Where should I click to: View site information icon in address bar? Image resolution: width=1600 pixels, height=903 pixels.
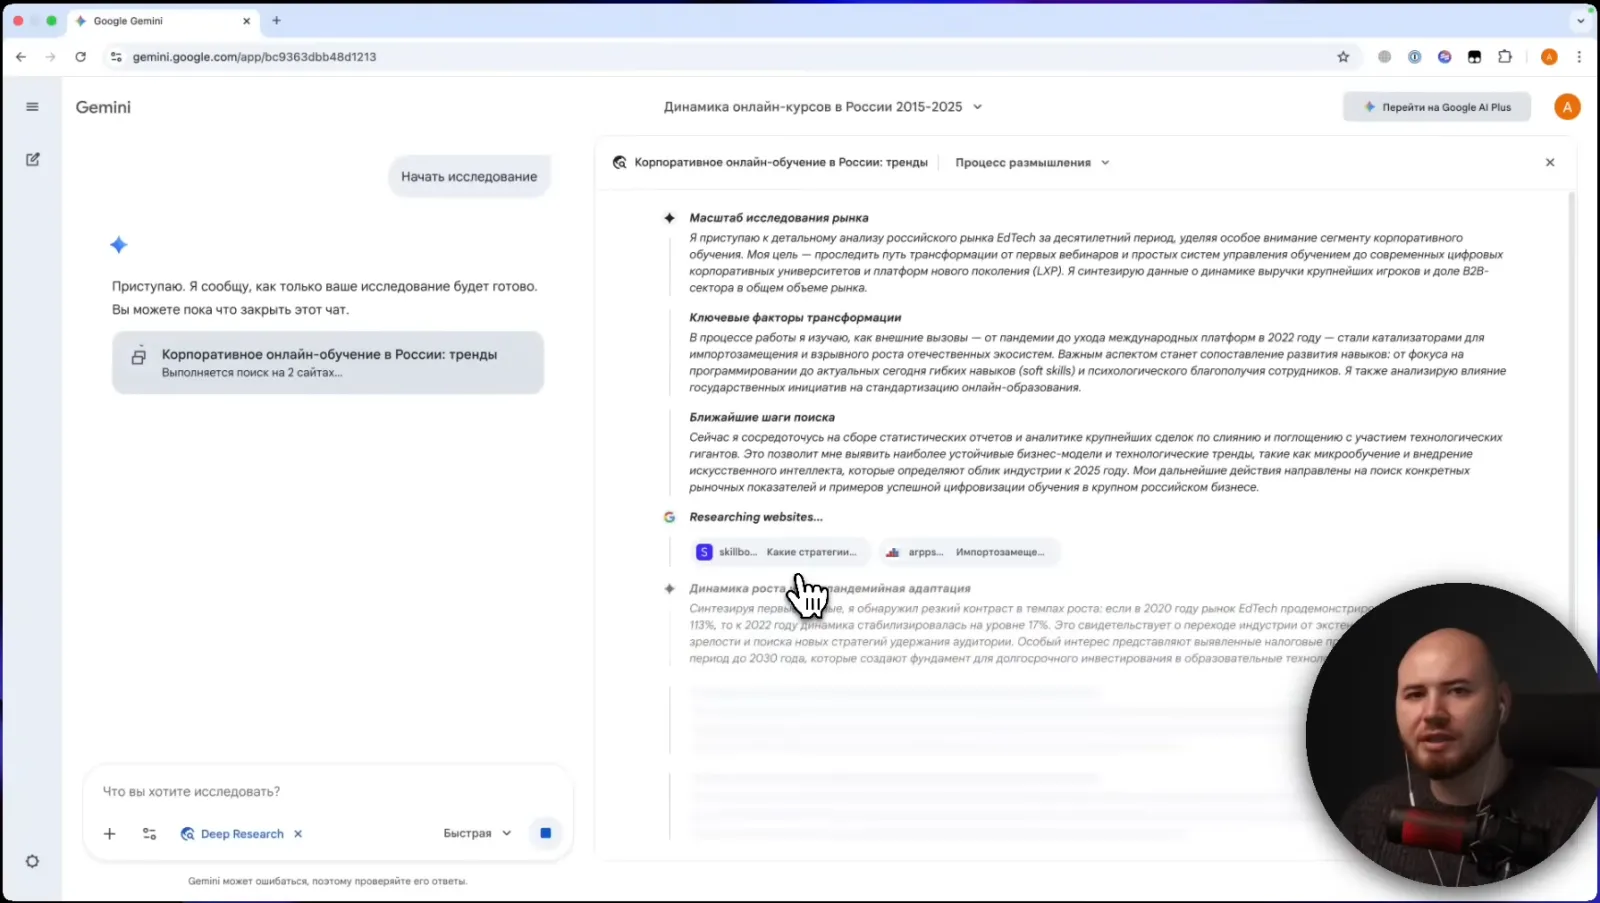click(x=116, y=57)
